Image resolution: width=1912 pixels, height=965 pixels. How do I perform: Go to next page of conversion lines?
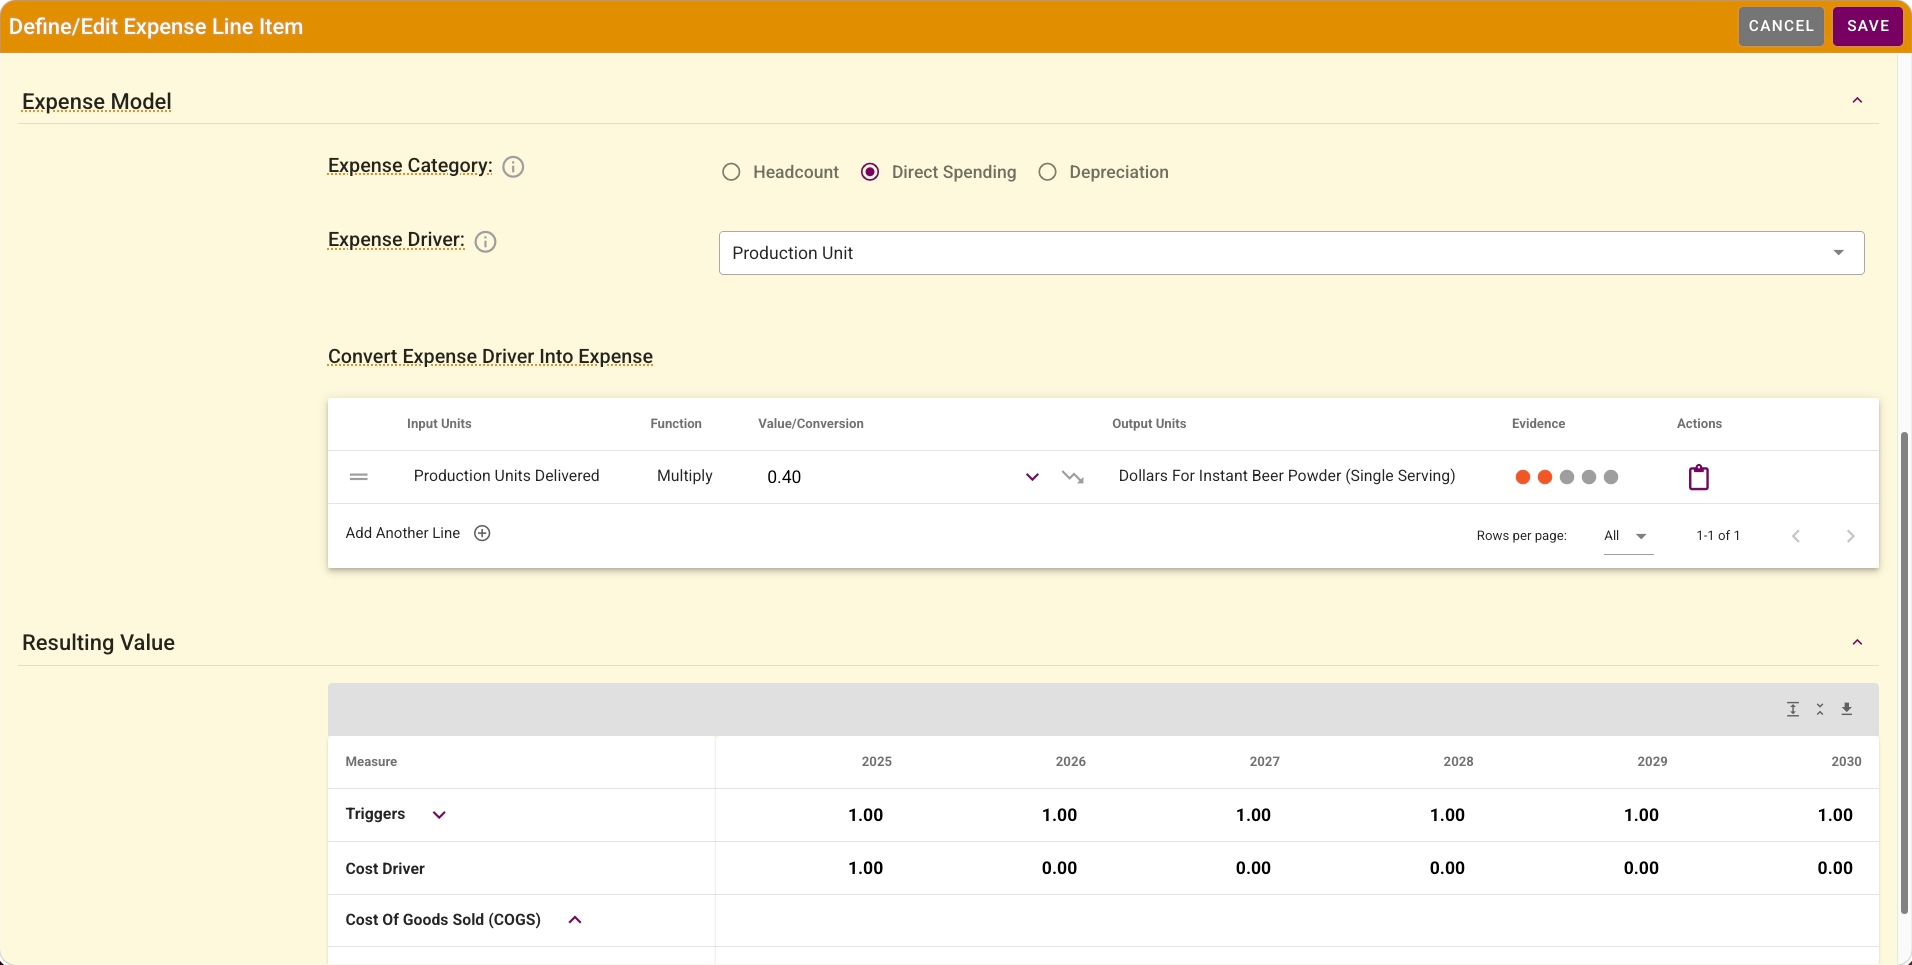pyautogui.click(x=1850, y=536)
